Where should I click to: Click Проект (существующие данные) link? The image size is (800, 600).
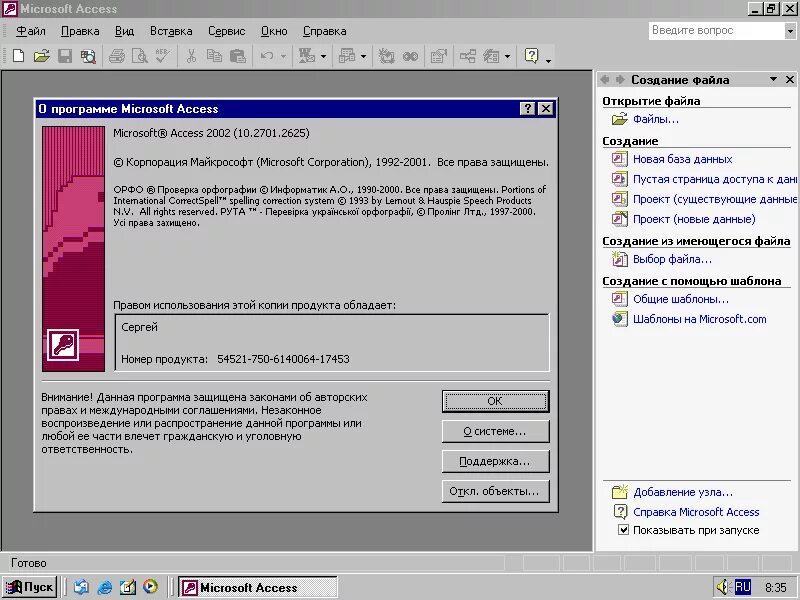coord(715,199)
